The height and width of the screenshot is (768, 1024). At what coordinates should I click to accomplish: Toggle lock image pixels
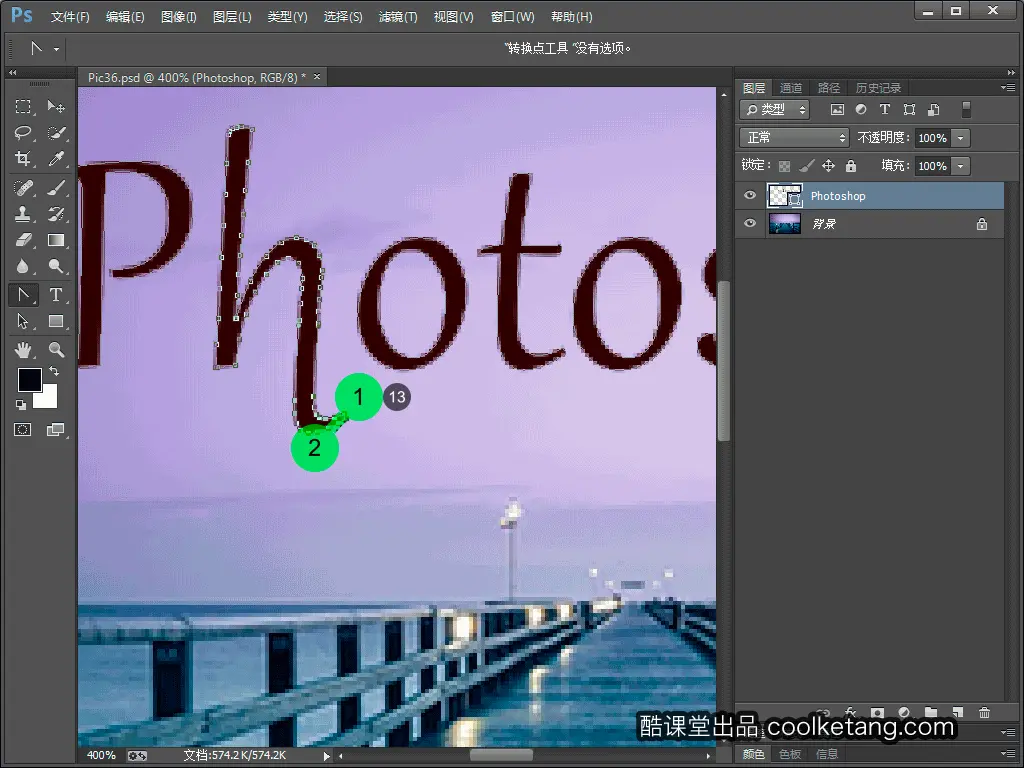point(807,166)
